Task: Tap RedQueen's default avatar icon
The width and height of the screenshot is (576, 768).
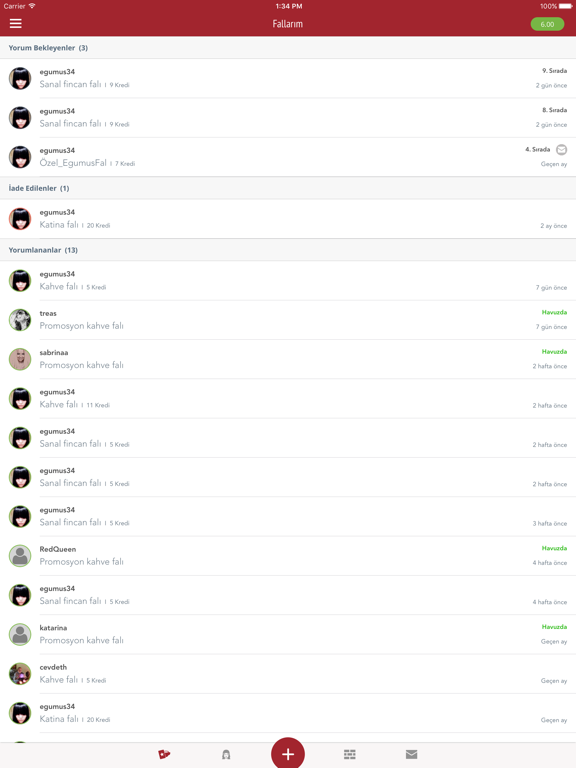Action: pyautogui.click(x=20, y=555)
